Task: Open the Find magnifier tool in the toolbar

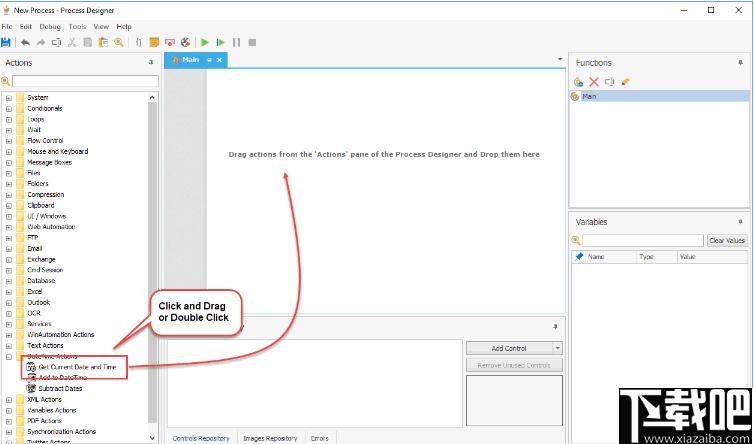Action: coord(119,42)
